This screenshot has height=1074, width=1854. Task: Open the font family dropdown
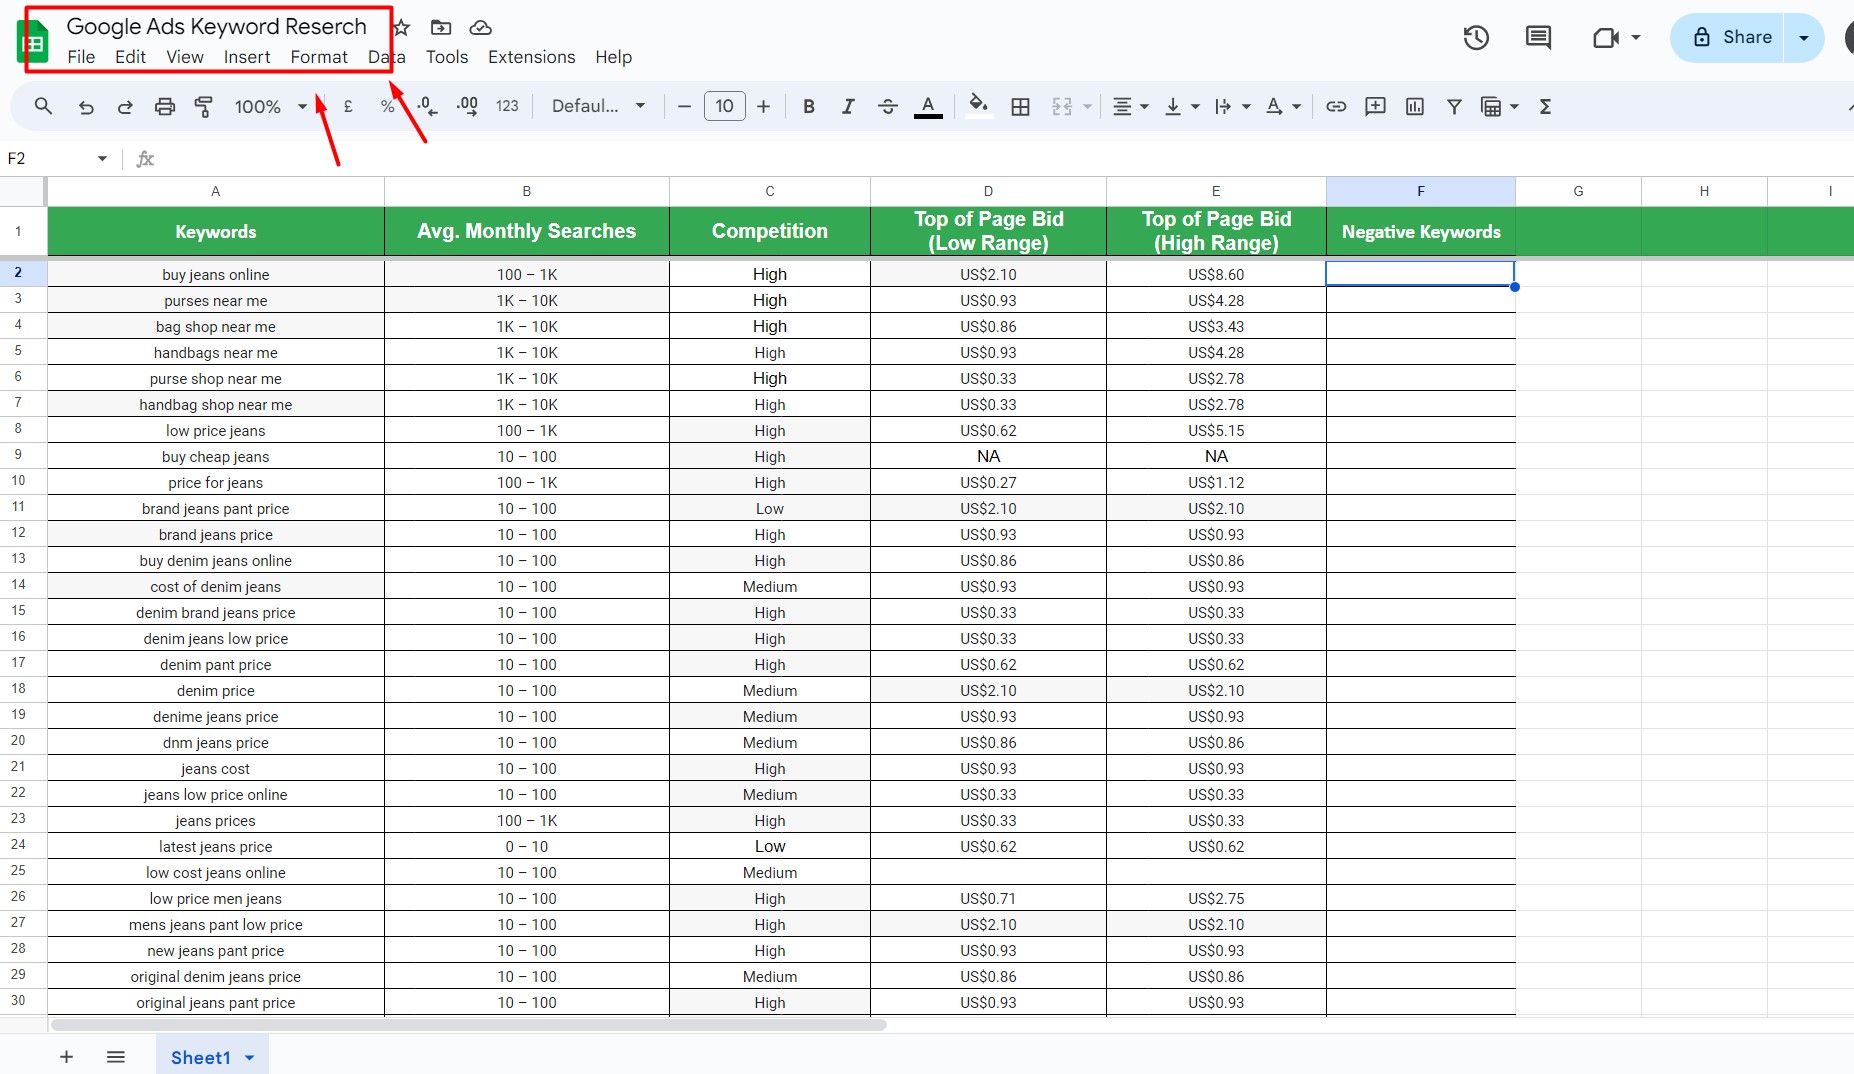click(598, 106)
